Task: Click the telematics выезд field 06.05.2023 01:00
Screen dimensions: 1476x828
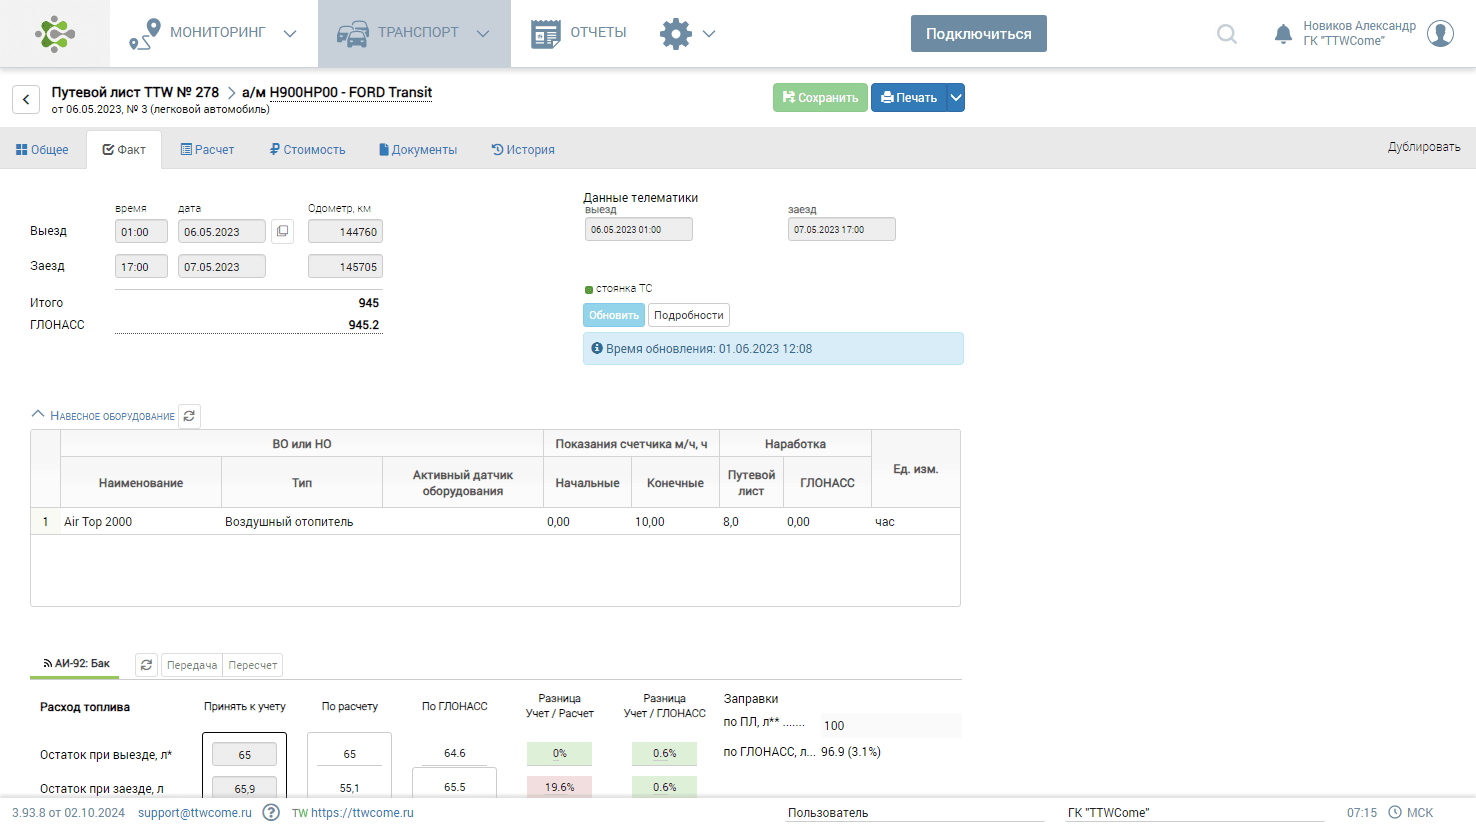Action: tap(638, 229)
